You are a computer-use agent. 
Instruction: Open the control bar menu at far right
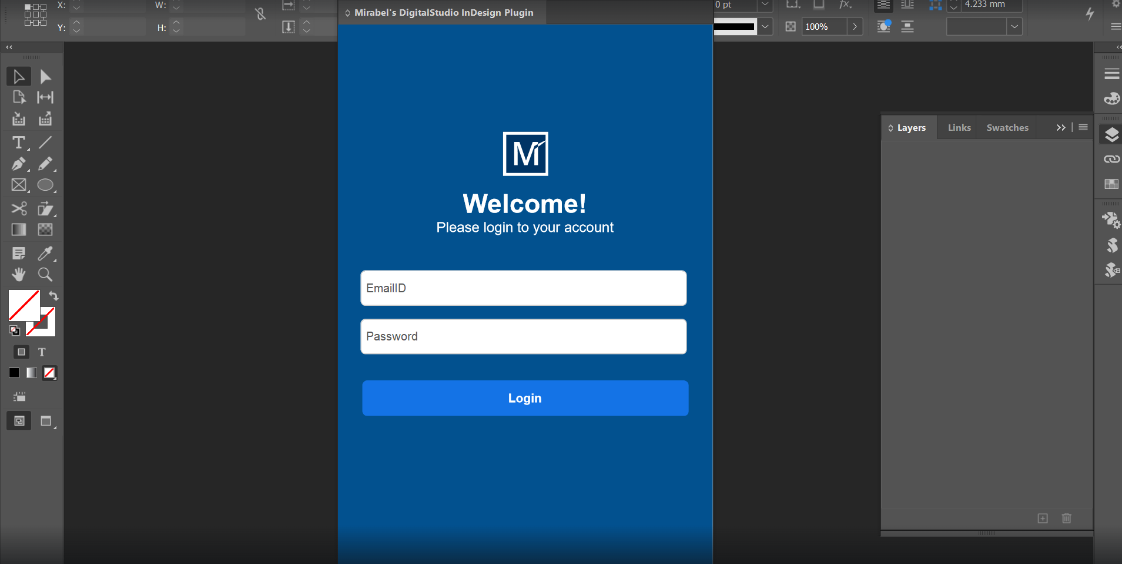(x=1116, y=26)
